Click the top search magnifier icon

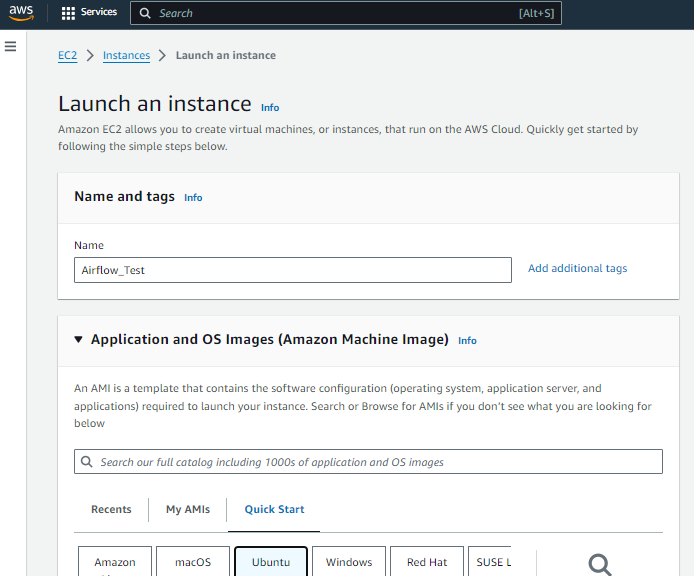pos(145,13)
